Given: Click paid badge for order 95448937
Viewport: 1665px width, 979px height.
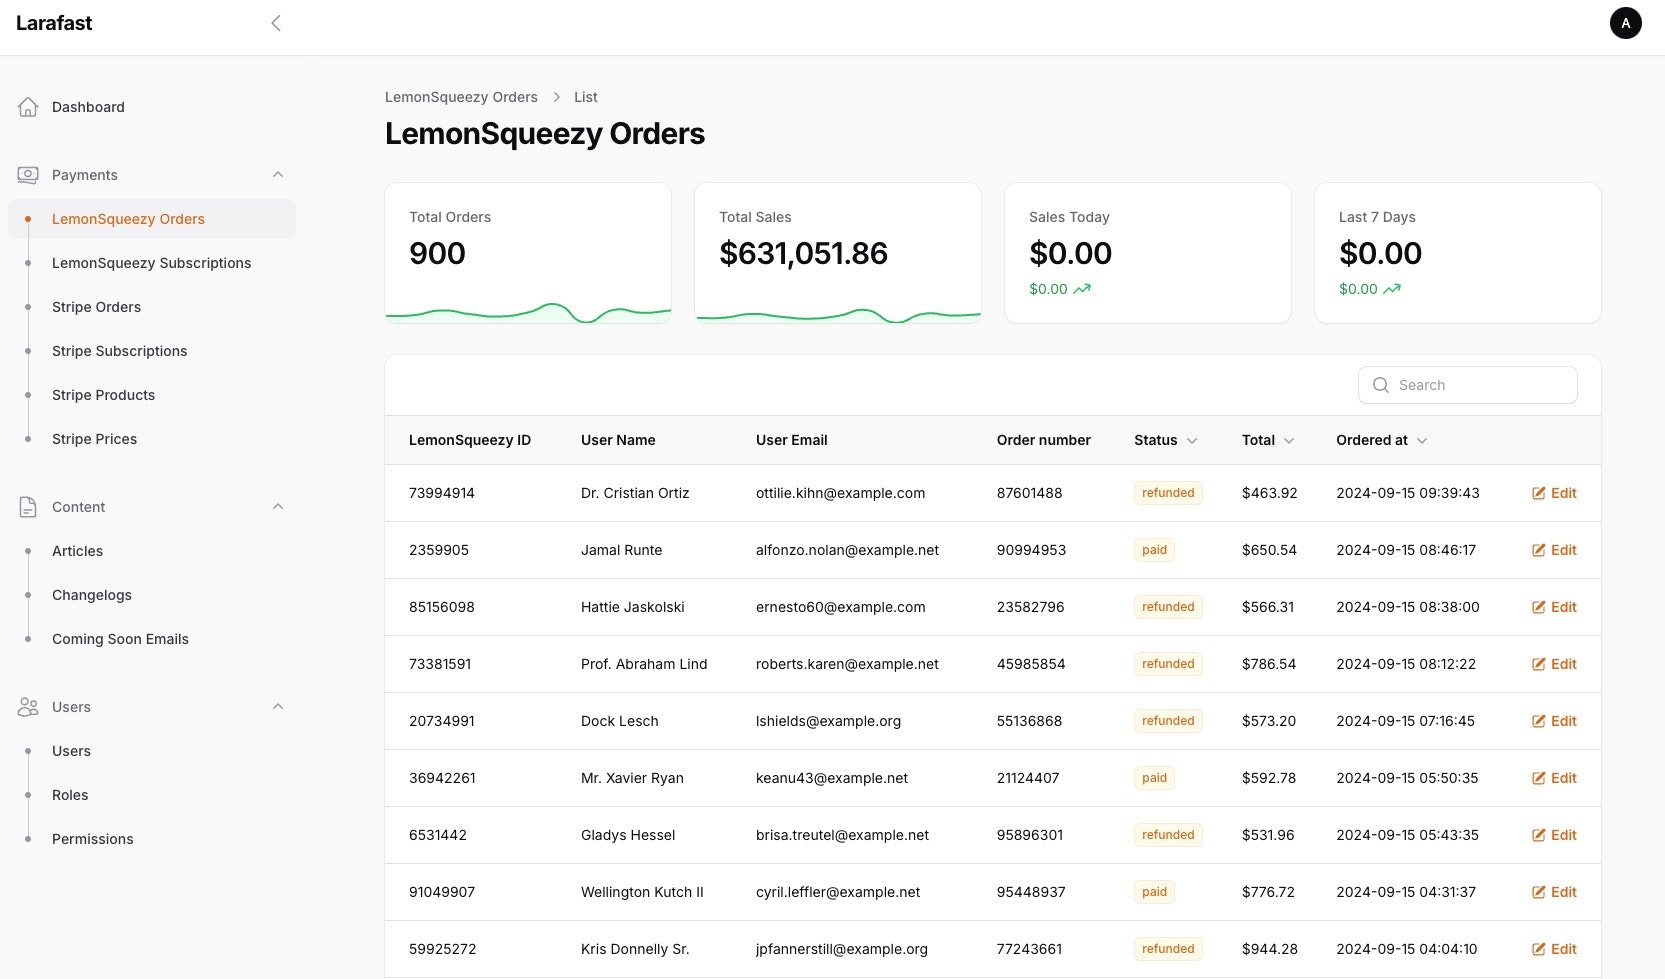Looking at the screenshot, I should [1154, 892].
